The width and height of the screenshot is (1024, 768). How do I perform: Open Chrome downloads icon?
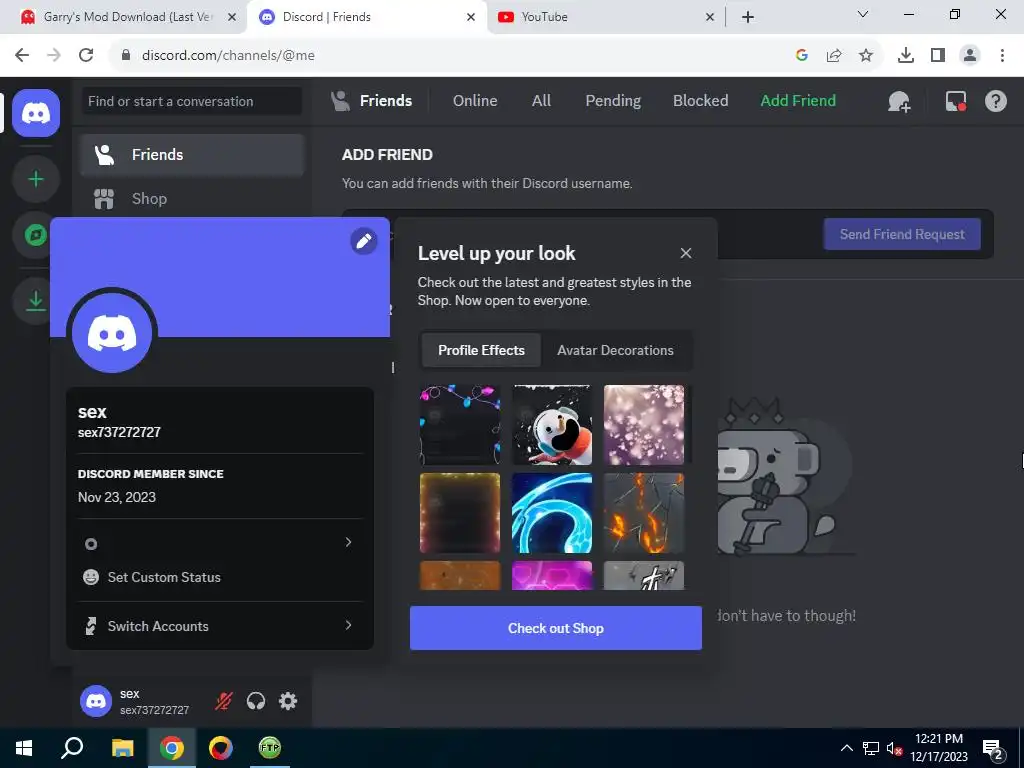pos(905,56)
